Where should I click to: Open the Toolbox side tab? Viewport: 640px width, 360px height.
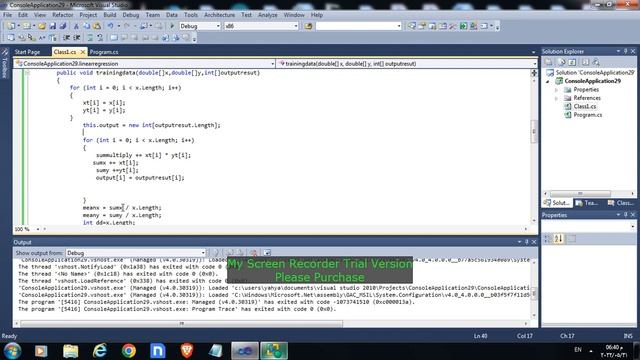4,64
